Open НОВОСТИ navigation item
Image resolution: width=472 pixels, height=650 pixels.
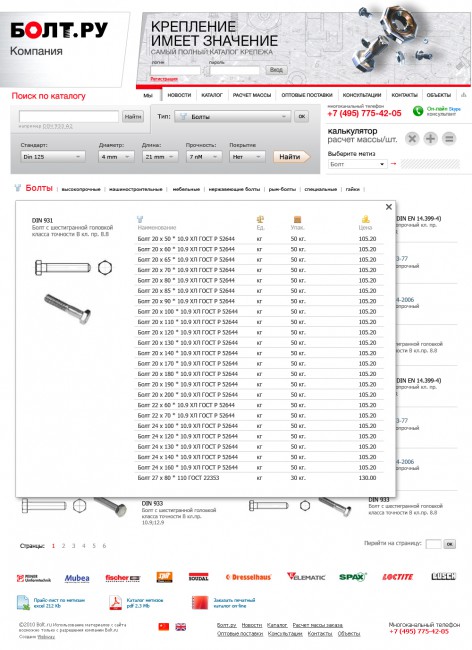tap(179, 95)
